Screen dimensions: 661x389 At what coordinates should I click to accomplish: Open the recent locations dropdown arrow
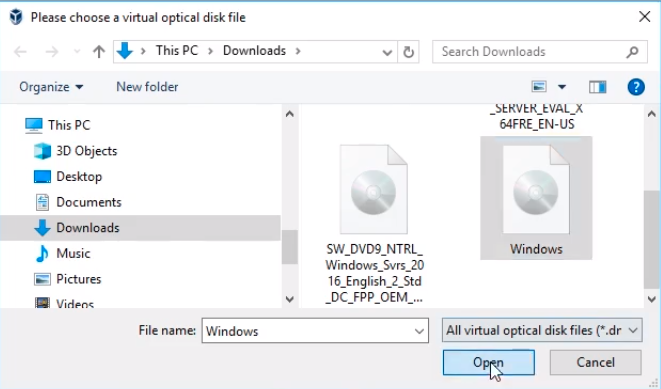[x=77, y=52]
